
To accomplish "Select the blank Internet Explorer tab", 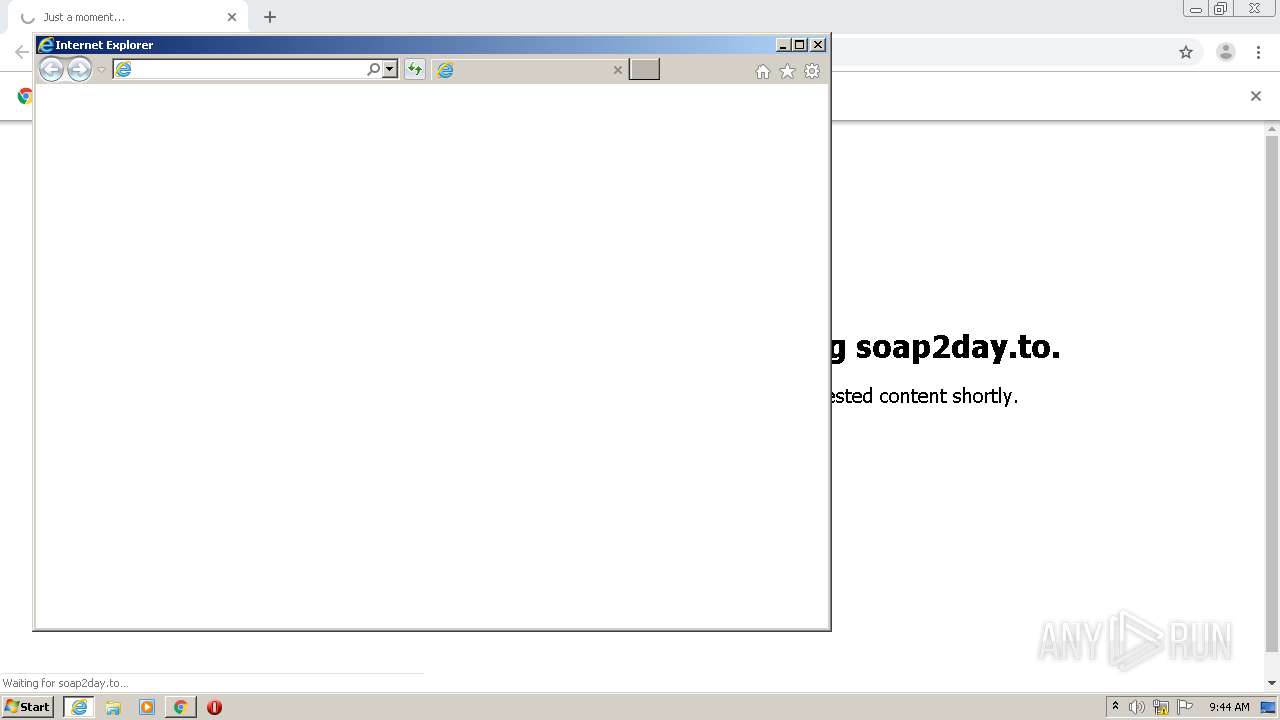I will 530,69.
